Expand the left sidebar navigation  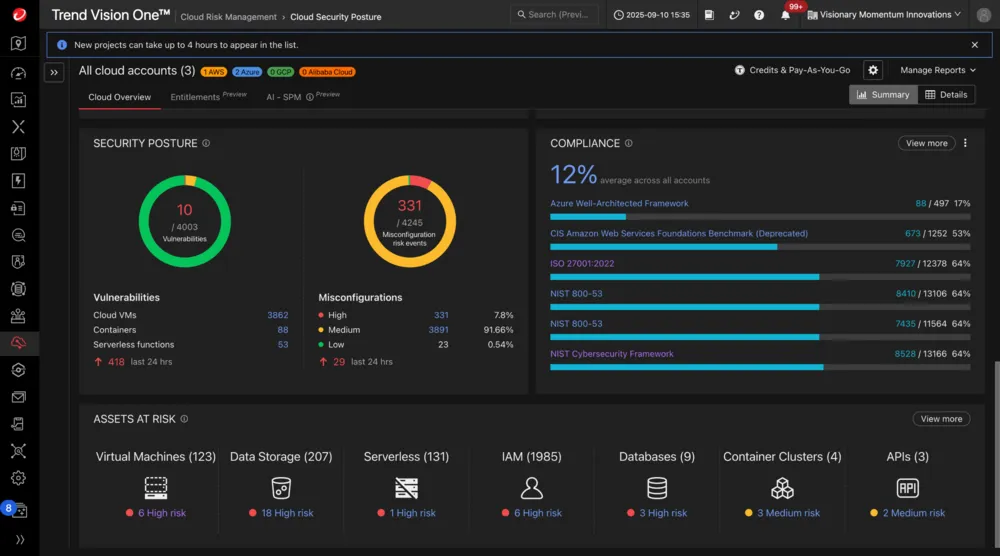[55, 72]
